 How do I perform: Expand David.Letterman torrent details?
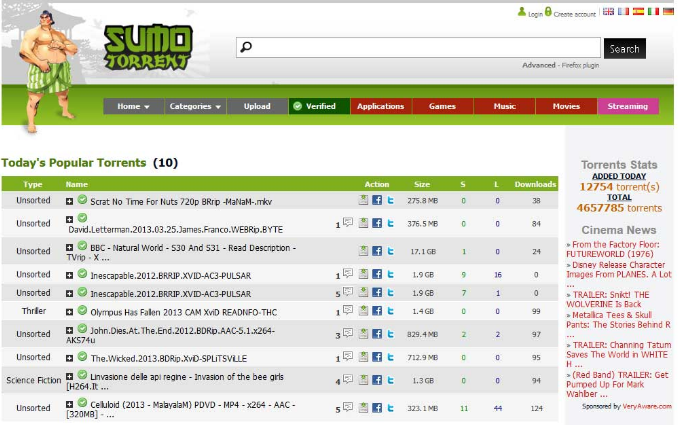point(69,220)
